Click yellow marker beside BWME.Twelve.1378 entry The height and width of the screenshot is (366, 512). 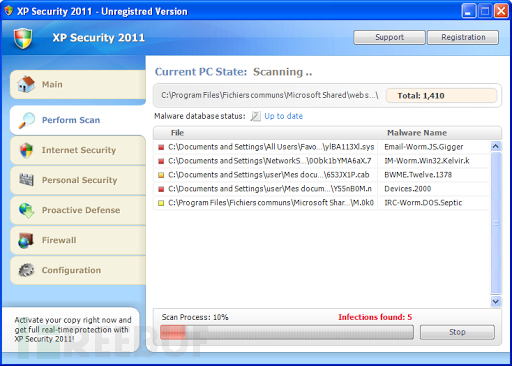[161, 175]
